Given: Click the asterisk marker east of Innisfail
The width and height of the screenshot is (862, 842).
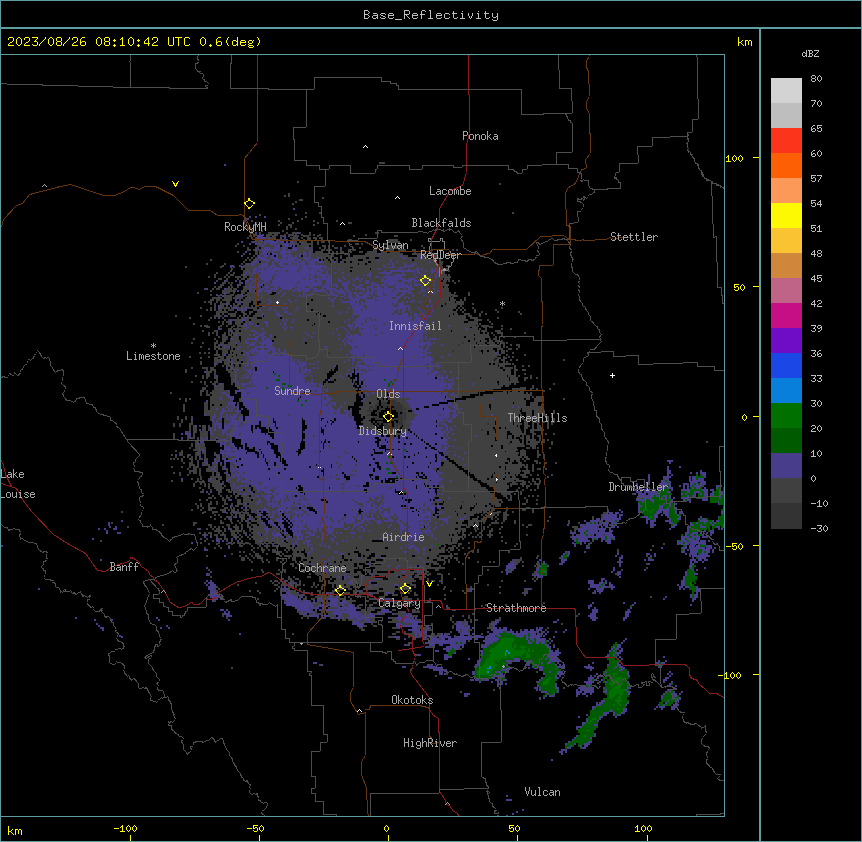Looking at the screenshot, I should [502, 304].
